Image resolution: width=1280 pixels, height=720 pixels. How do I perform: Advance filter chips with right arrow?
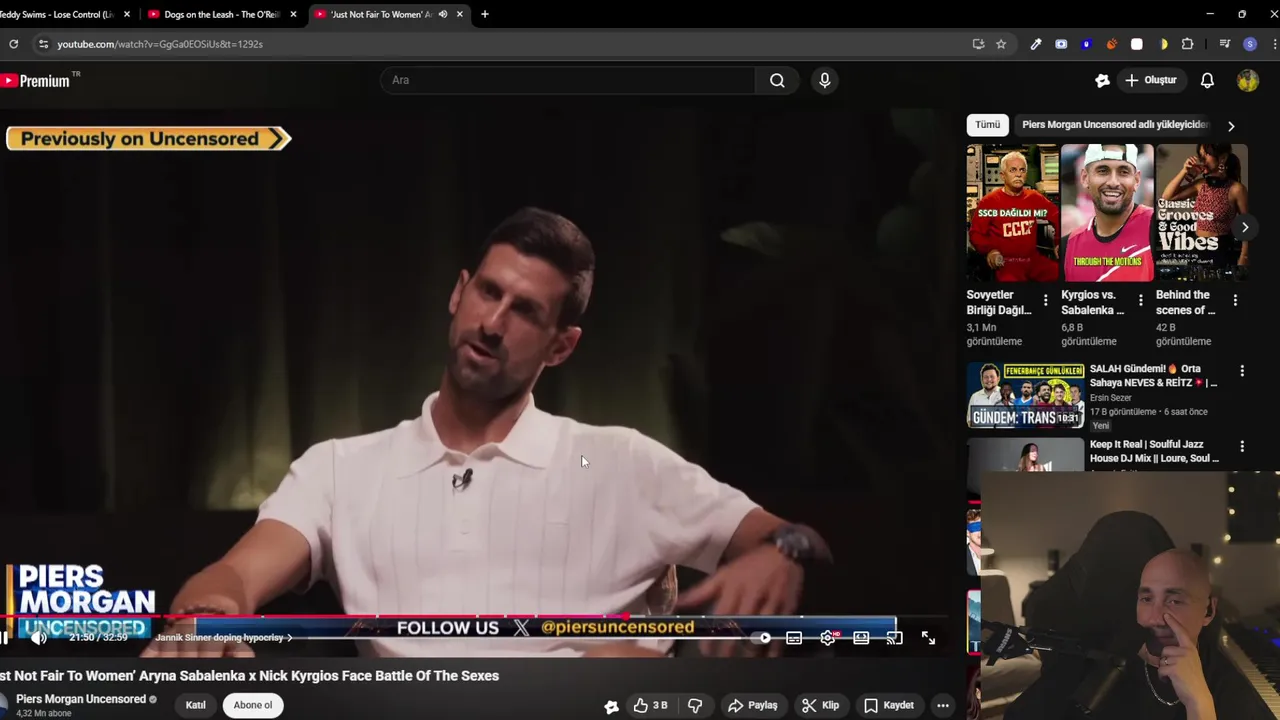pos(1231,126)
